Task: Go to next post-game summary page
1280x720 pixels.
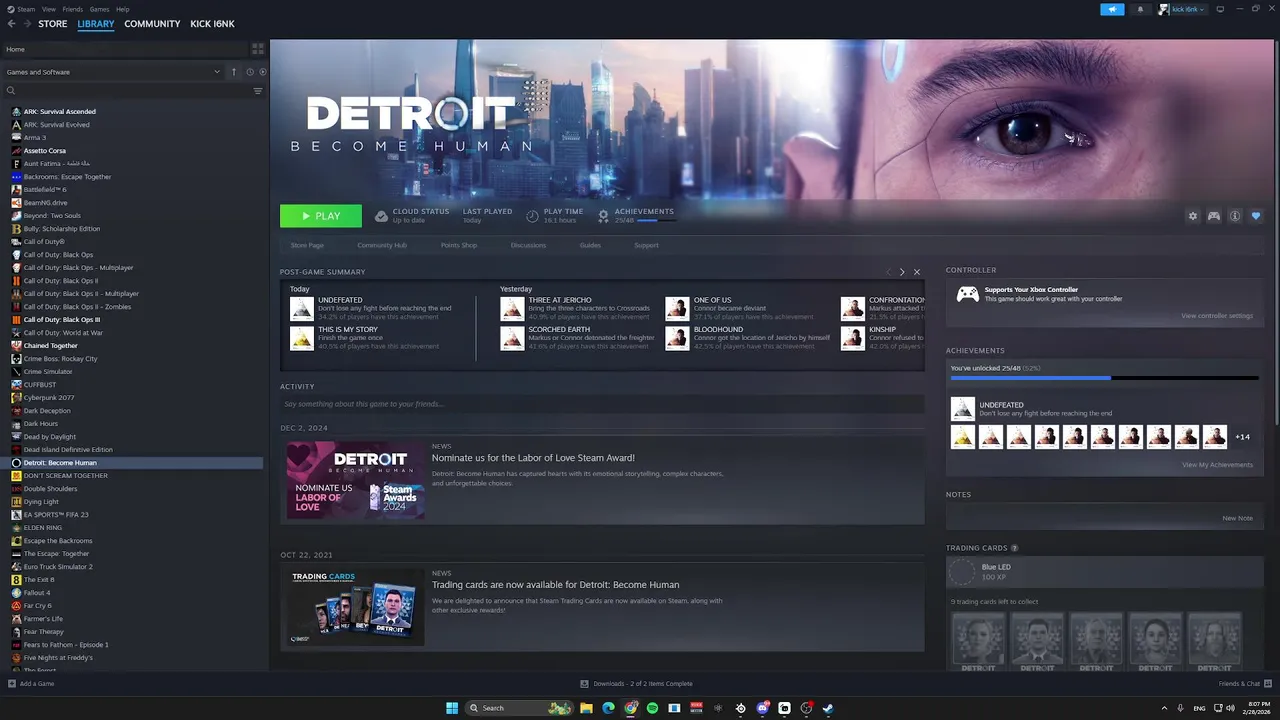Action: 902,272
